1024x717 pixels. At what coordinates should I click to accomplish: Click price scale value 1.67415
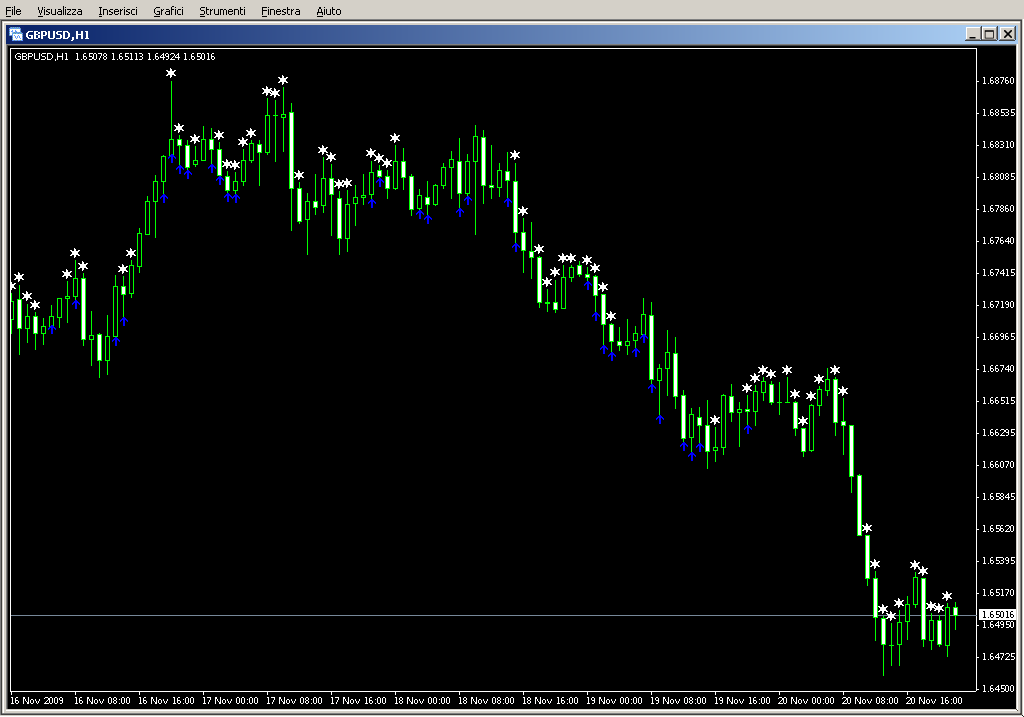999,273
